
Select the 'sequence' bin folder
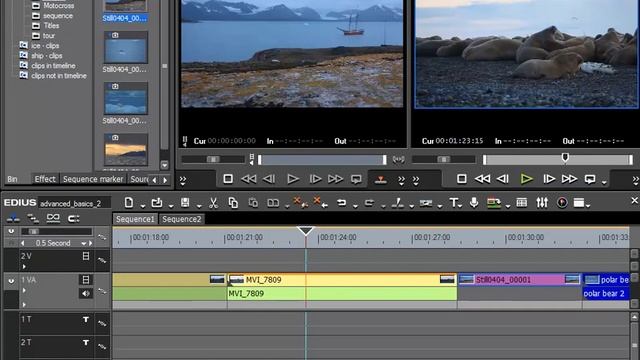pyautogui.click(x=58, y=16)
